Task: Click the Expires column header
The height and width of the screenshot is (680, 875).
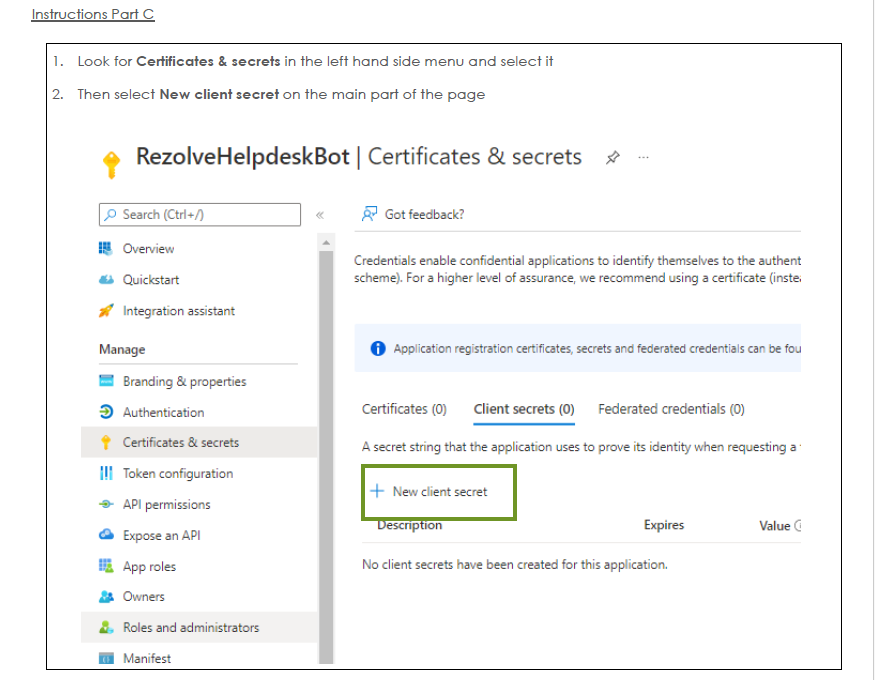Action: [x=664, y=525]
